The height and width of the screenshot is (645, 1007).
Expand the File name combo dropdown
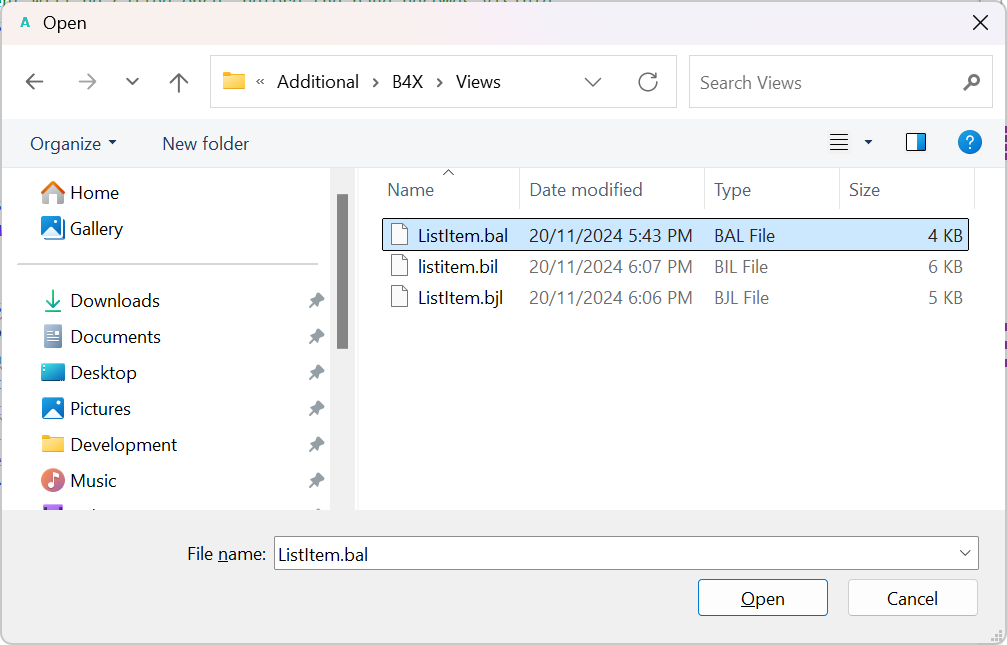965,553
